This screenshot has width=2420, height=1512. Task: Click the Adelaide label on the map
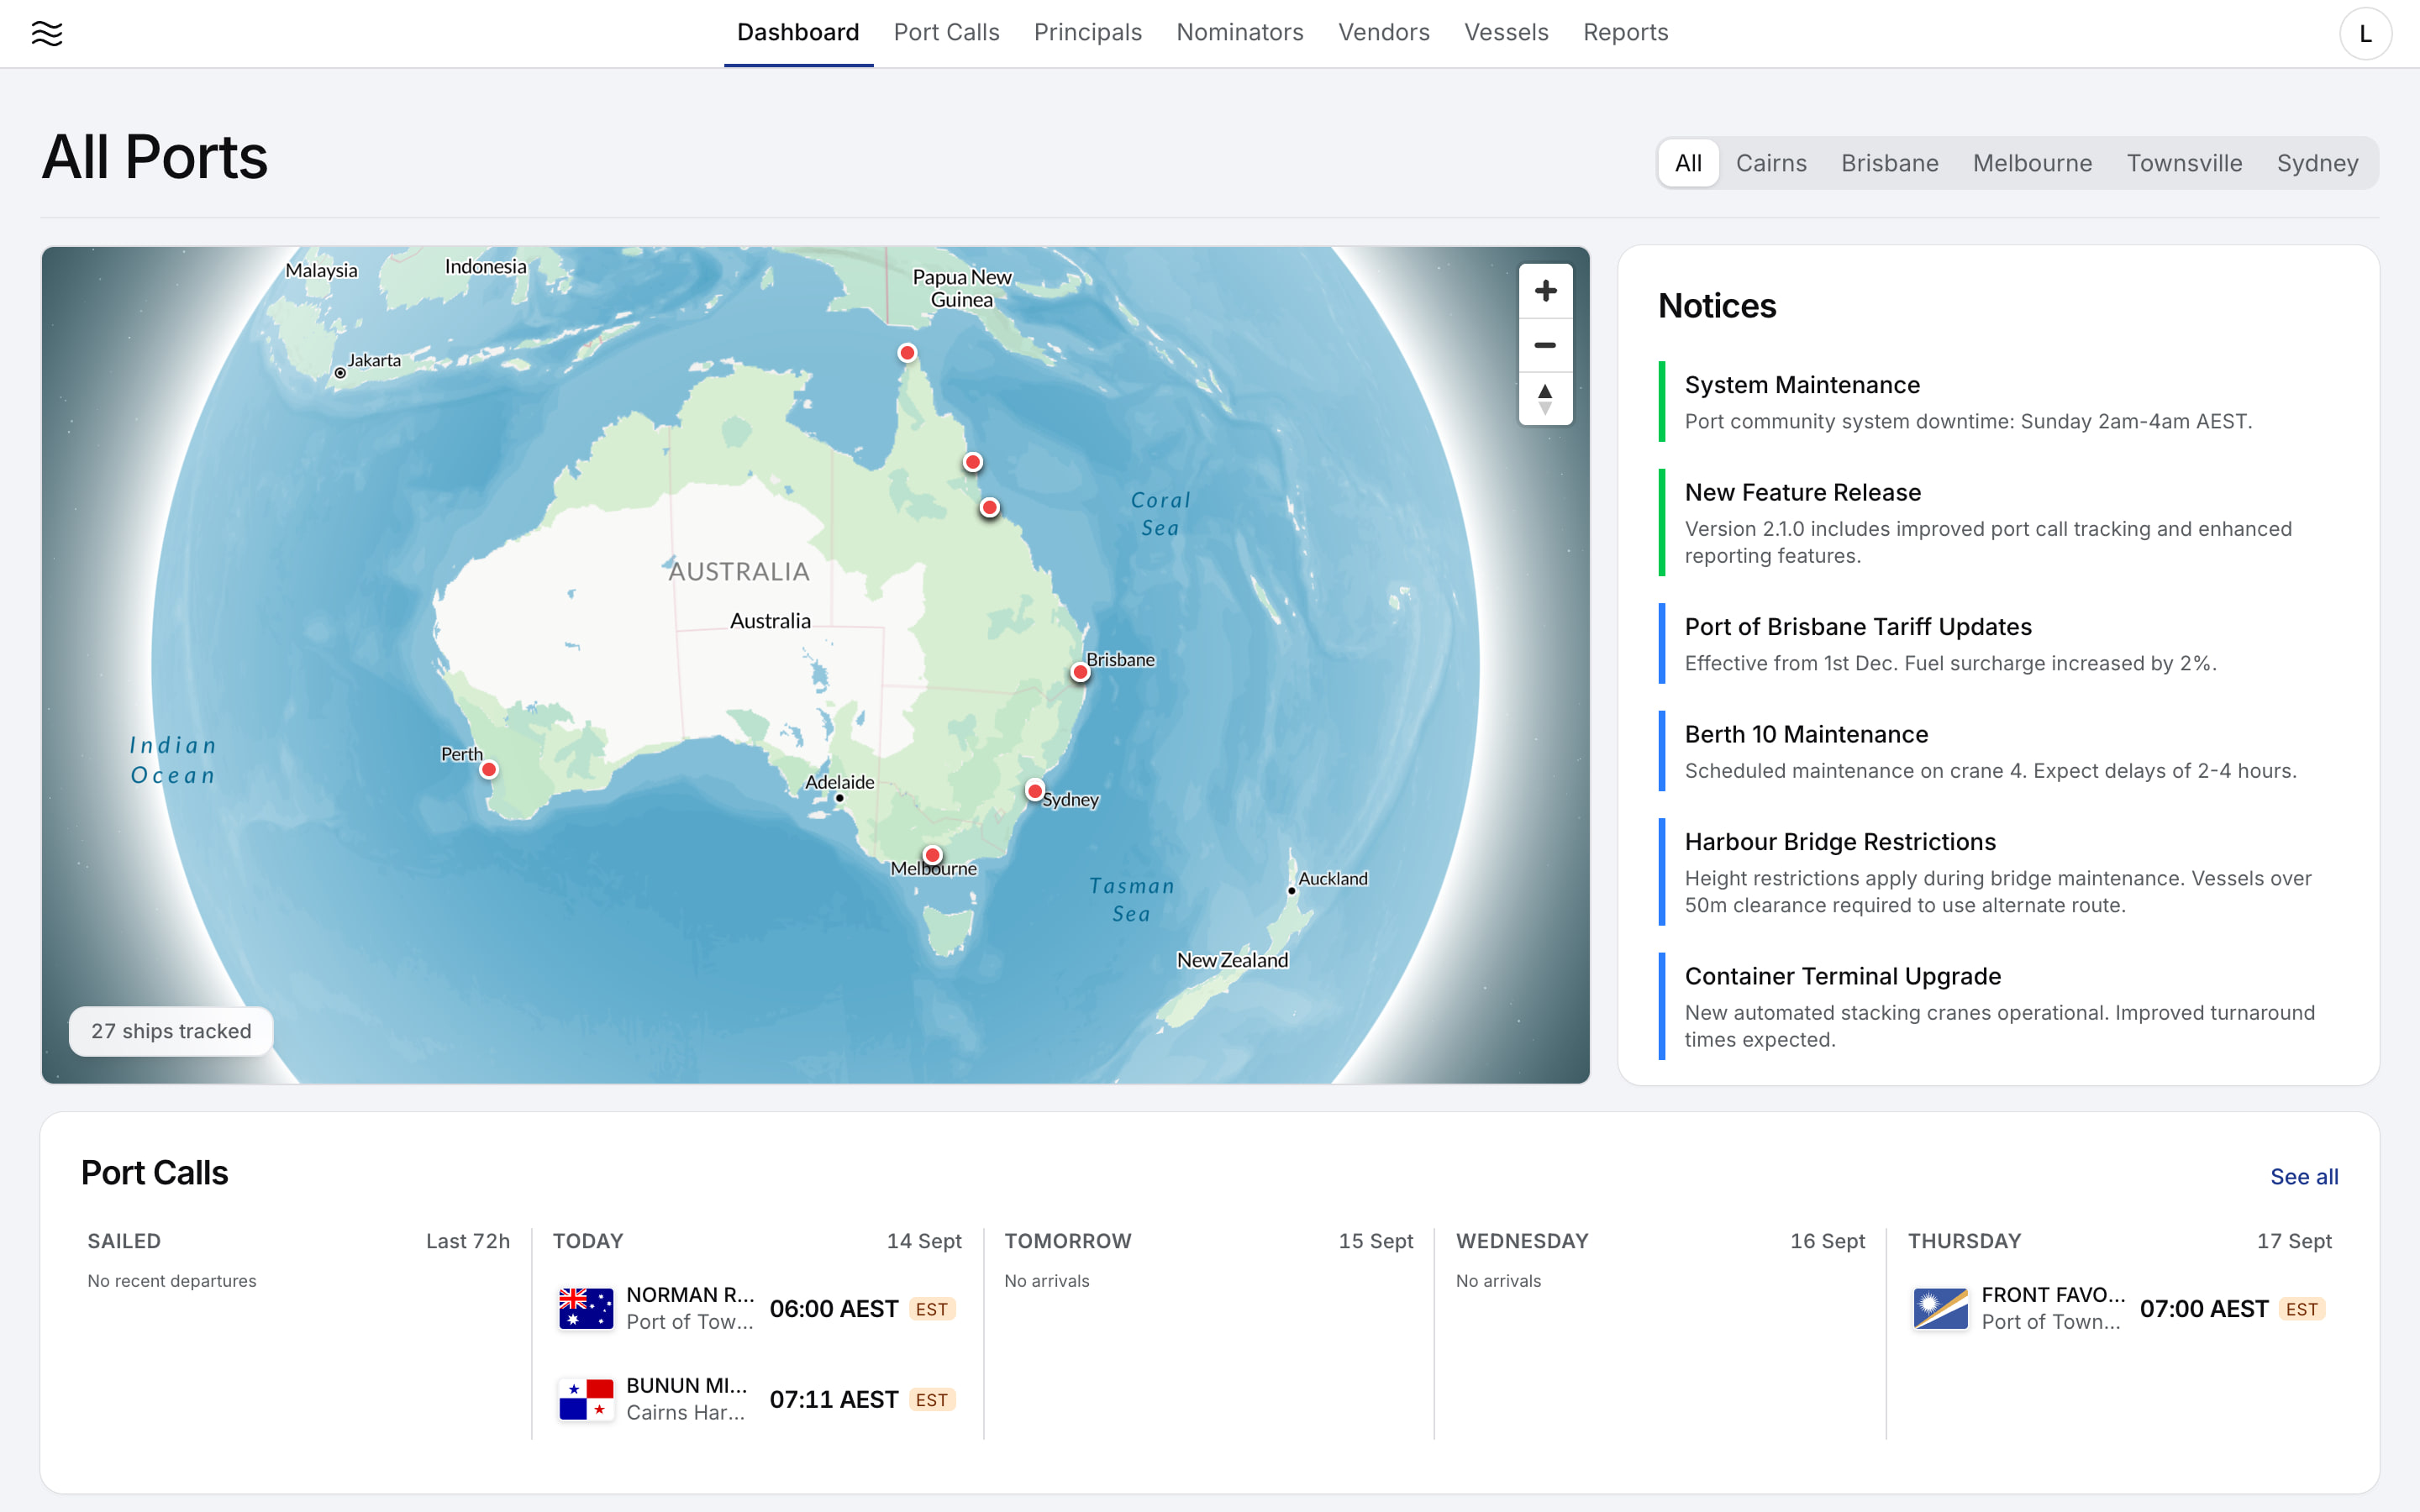pyautogui.click(x=840, y=782)
